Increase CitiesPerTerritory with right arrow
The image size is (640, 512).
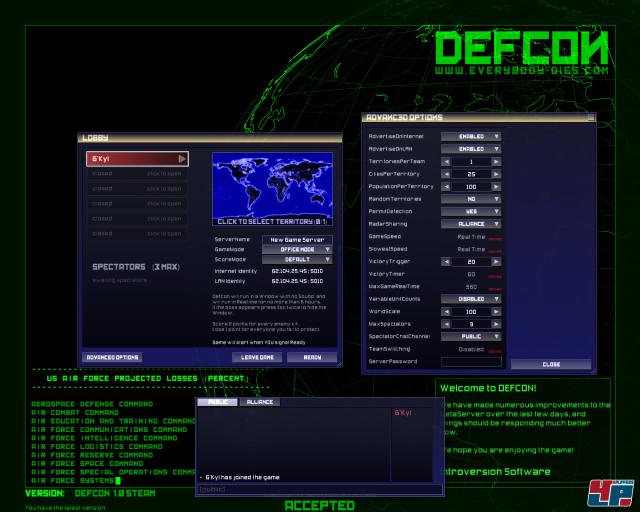[x=496, y=174]
